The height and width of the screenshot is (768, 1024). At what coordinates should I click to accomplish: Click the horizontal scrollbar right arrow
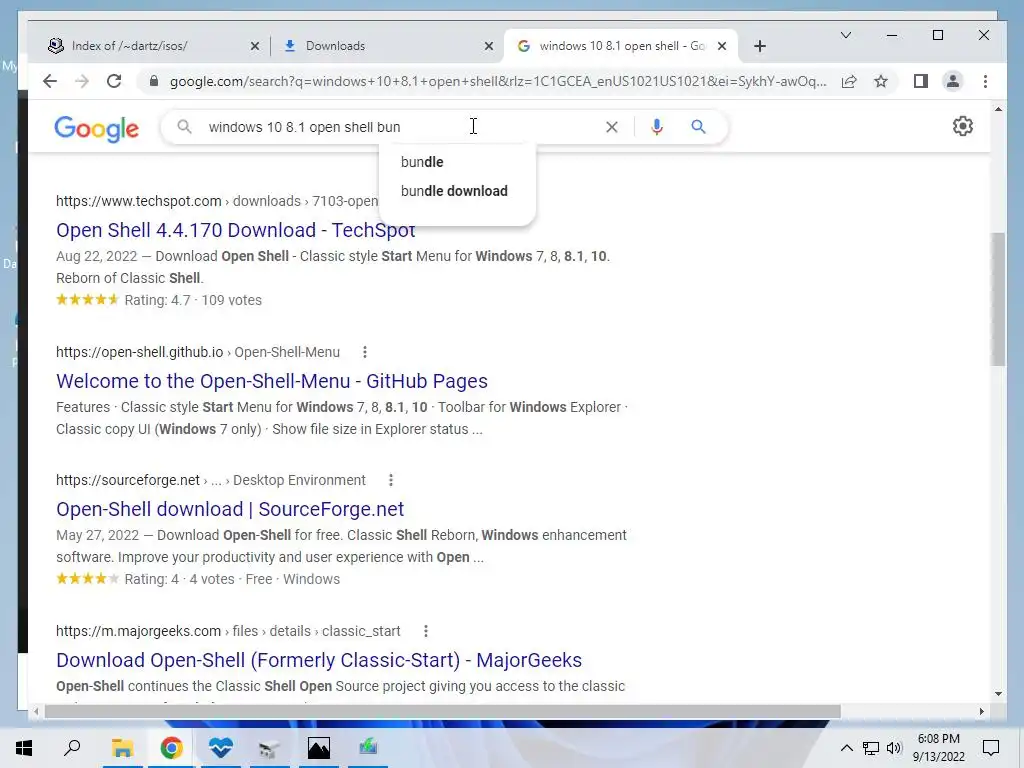pyautogui.click(x=981, y=711)
